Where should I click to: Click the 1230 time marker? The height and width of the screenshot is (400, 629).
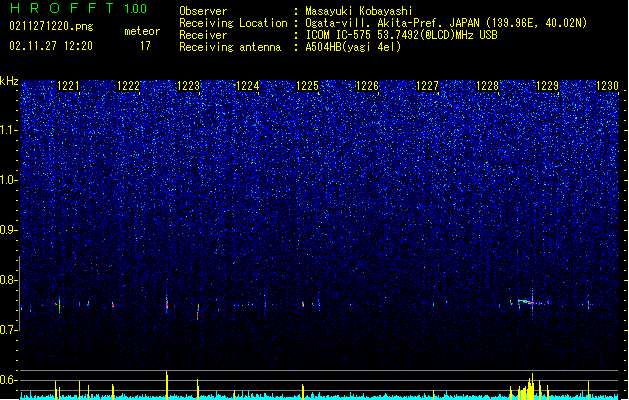pos(607,86)
